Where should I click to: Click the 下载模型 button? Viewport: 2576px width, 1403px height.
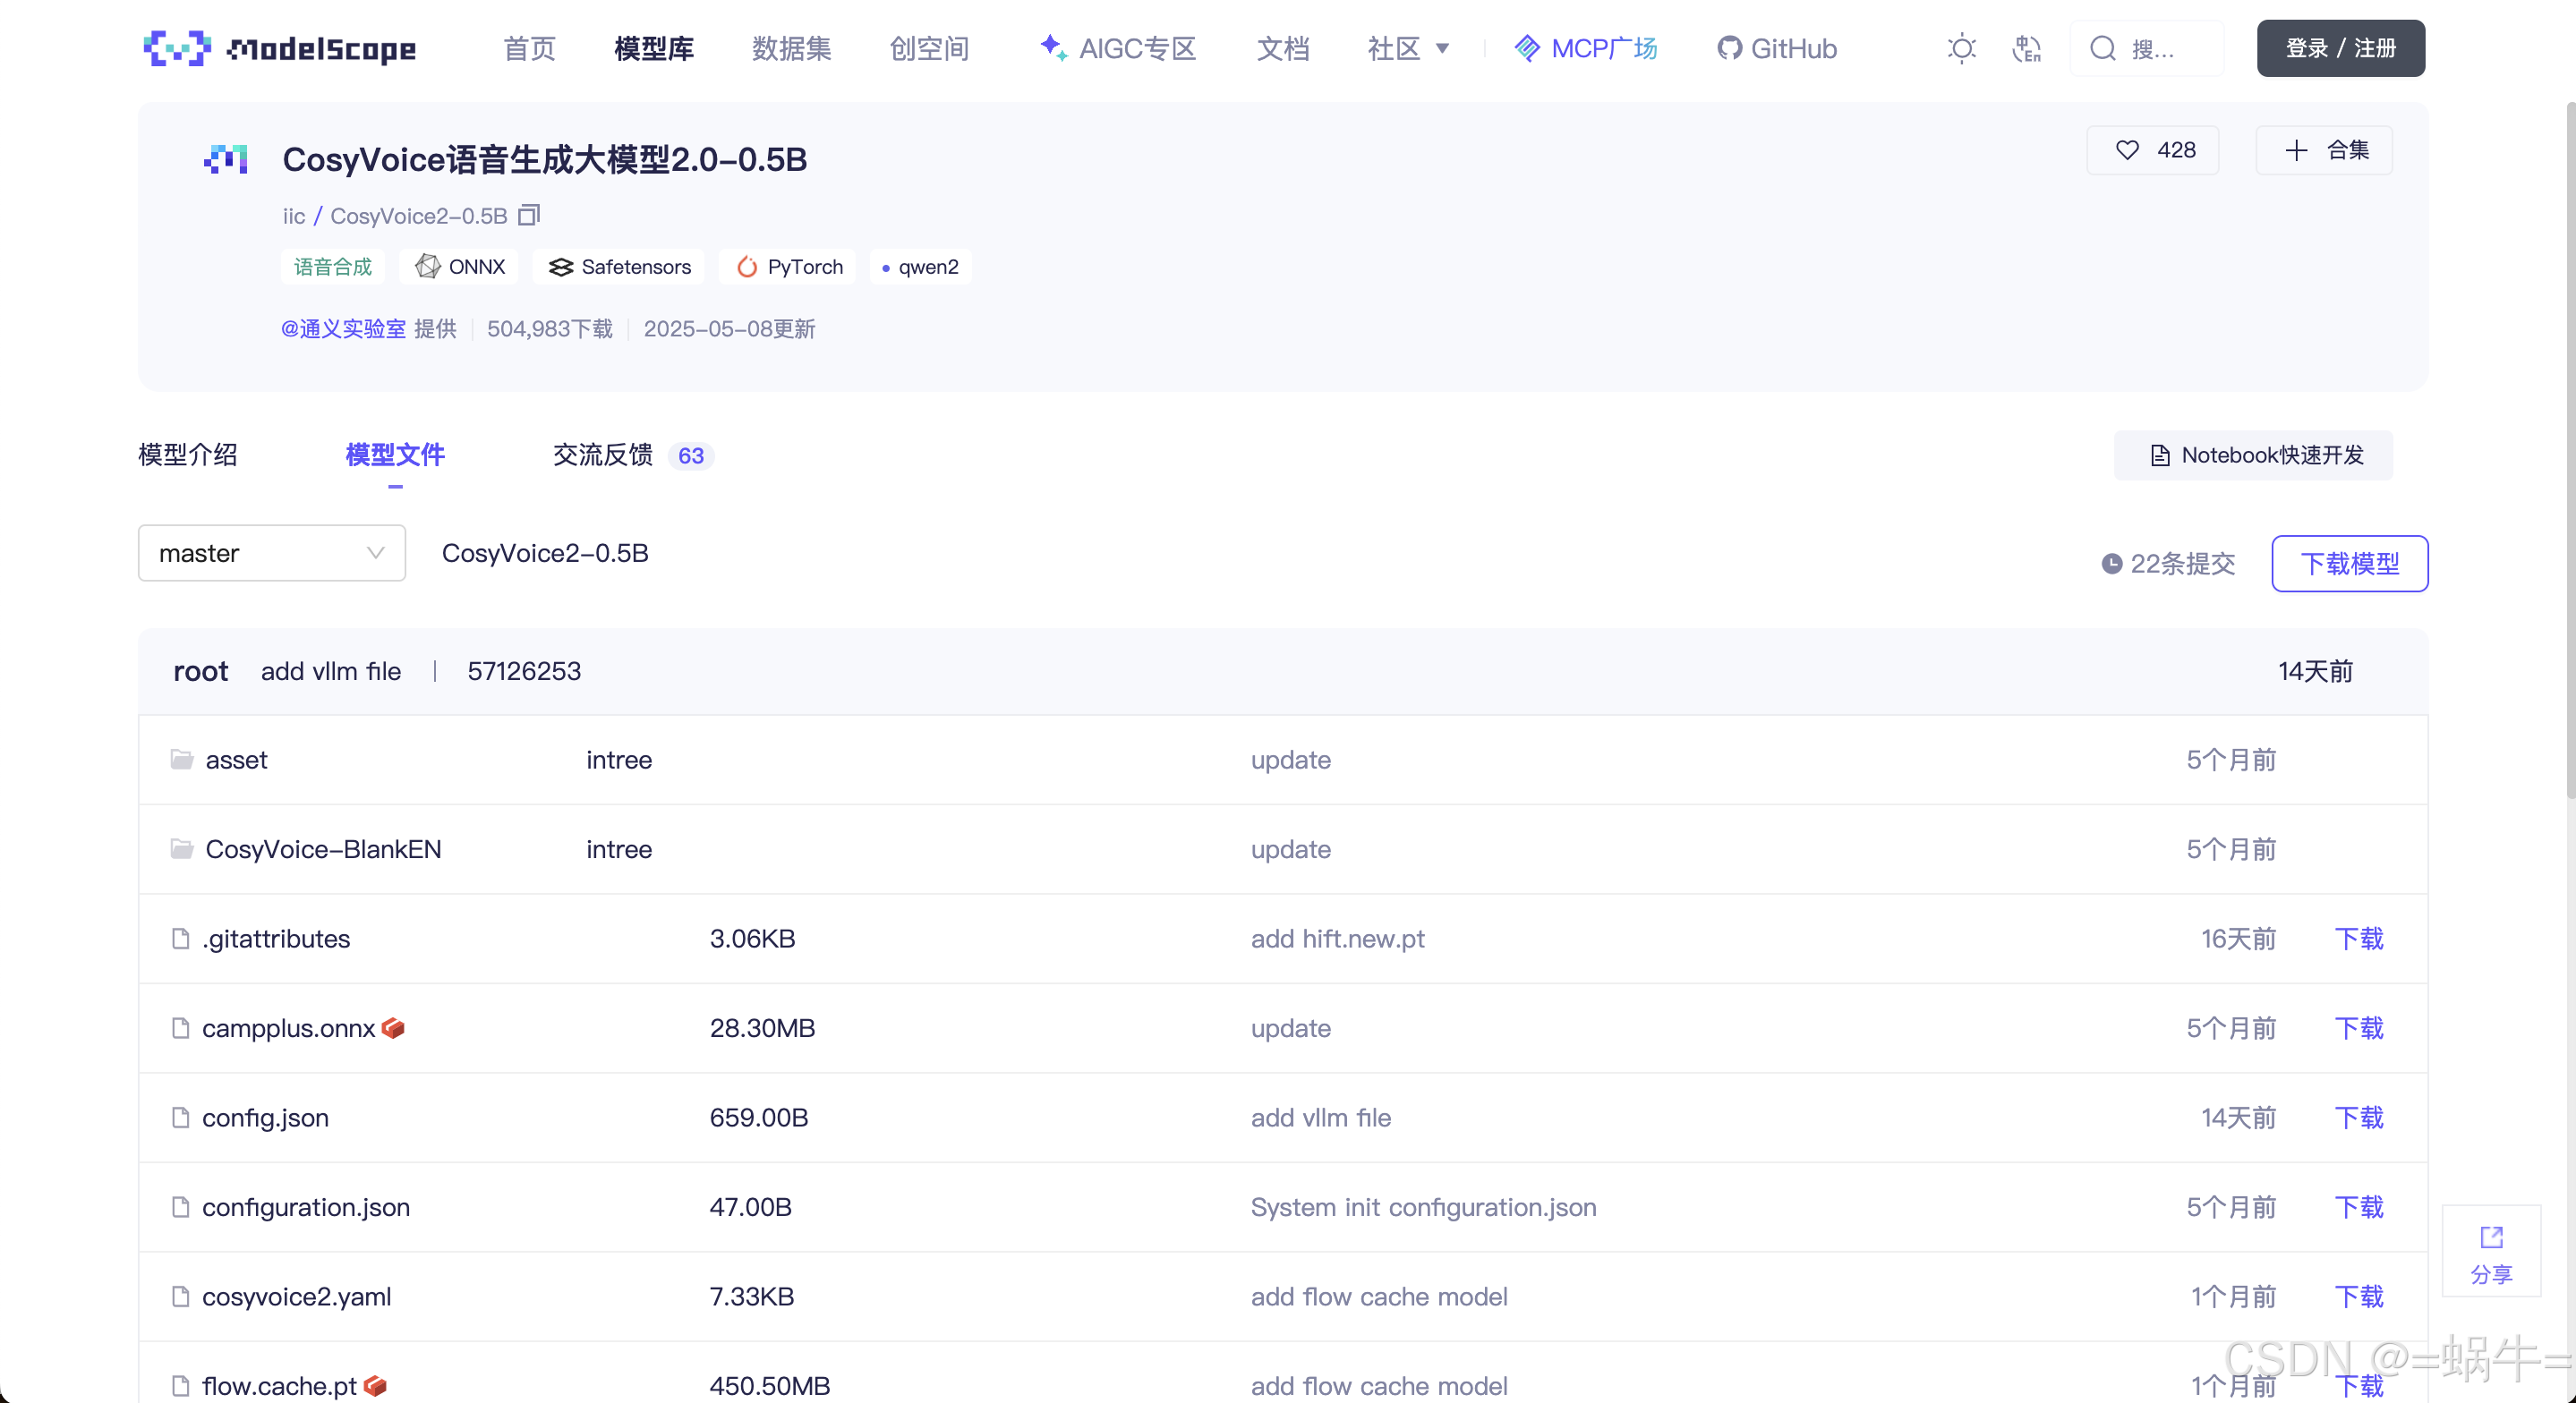(x=2348, y=563)
